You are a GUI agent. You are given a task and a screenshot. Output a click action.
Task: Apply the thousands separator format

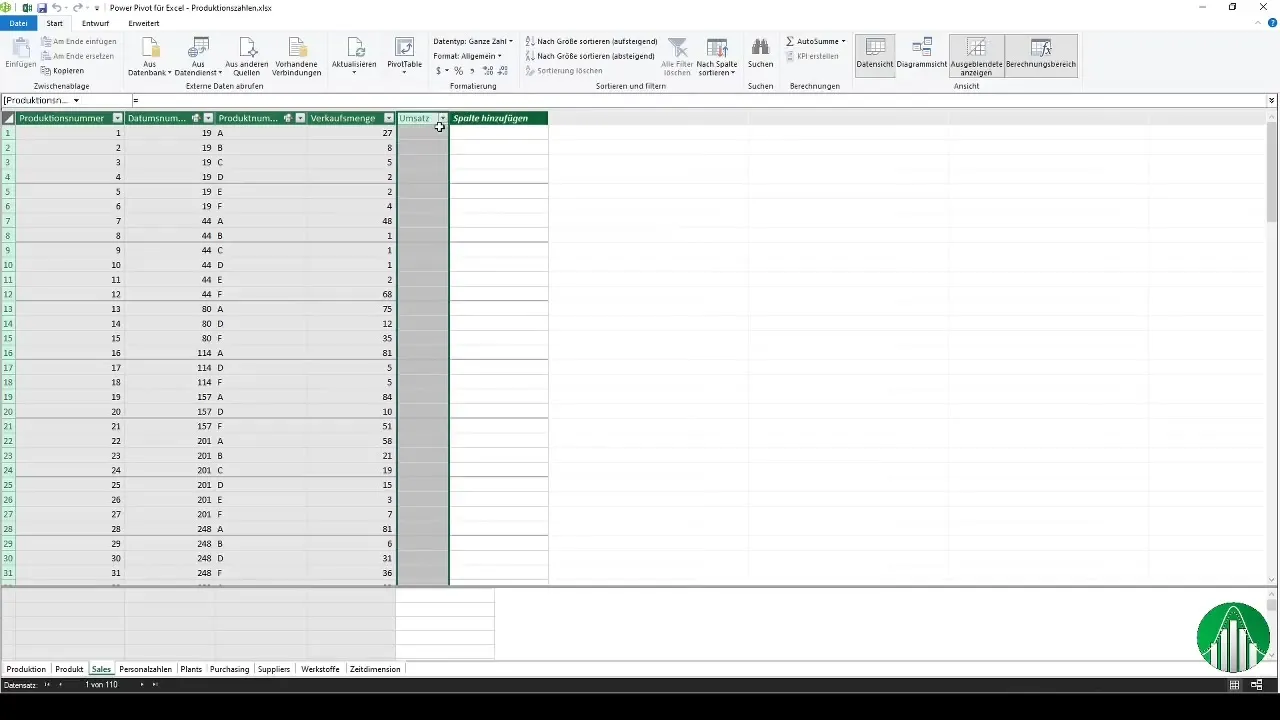pos(472,71)
